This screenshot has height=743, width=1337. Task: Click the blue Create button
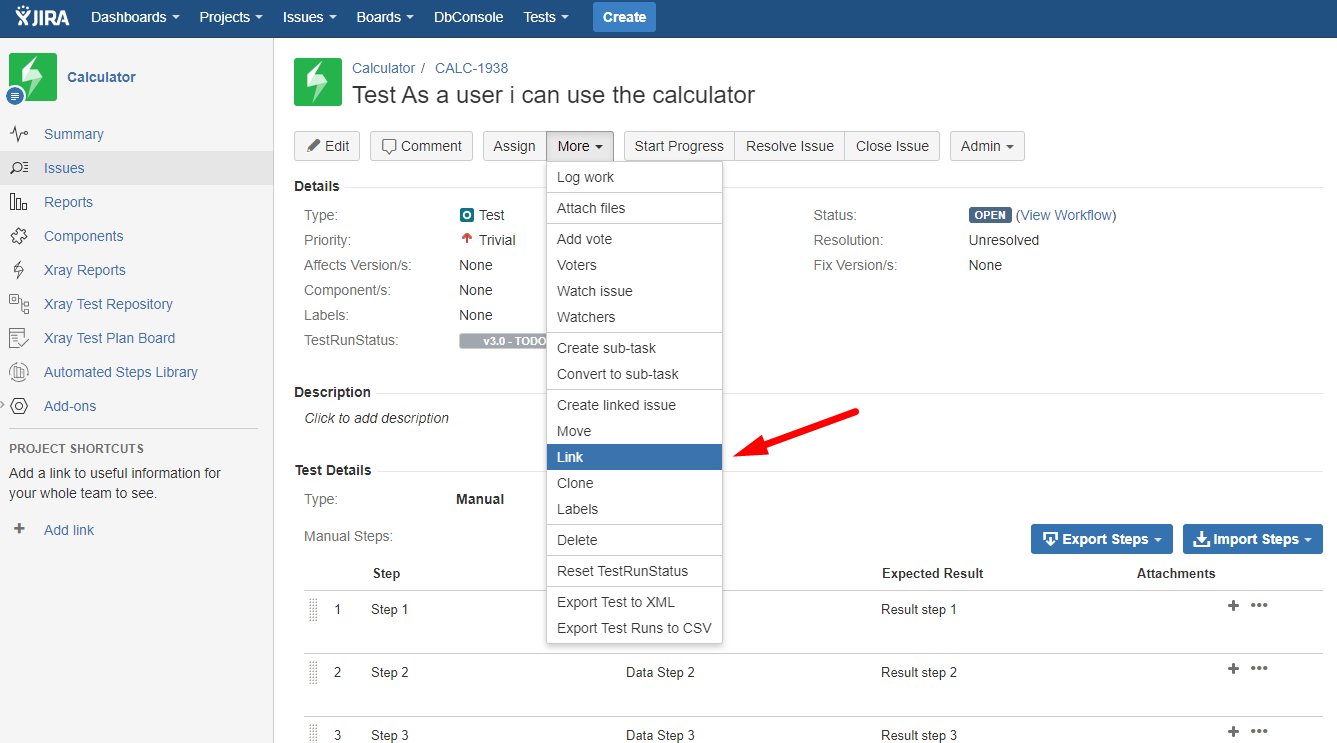click(625, 17)
